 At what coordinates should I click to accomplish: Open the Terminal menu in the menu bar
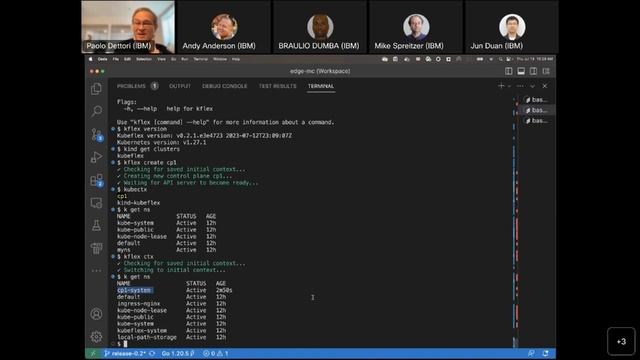click(200, 59)
